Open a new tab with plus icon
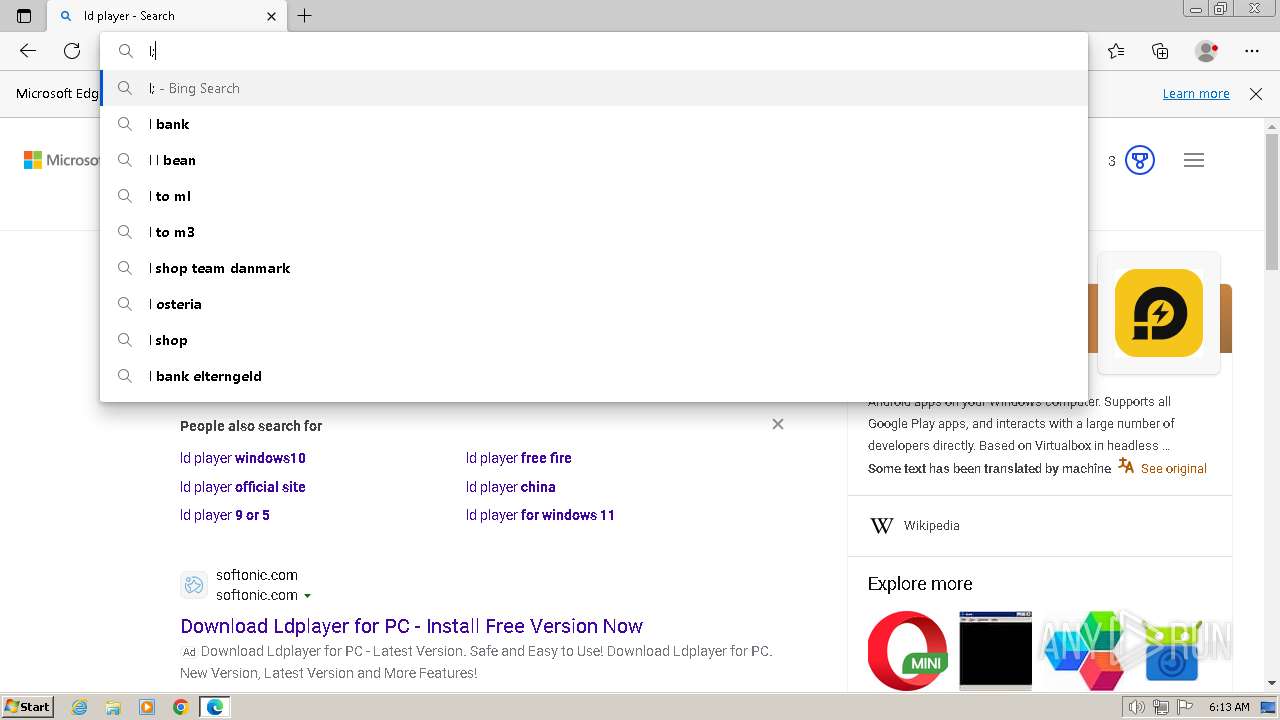The width and height of the screenshot is (1280, 720). (x=305, y=16)
